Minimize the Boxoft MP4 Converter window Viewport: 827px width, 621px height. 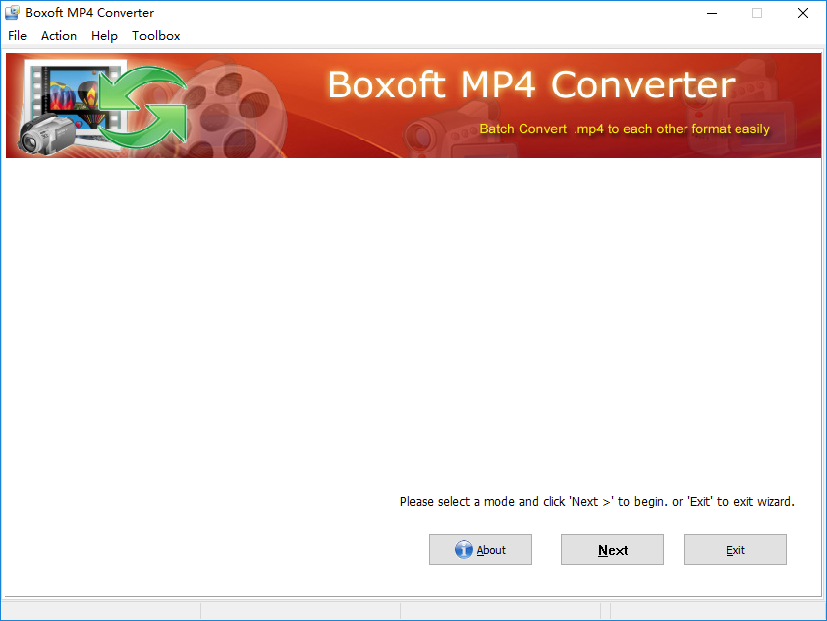712,13
